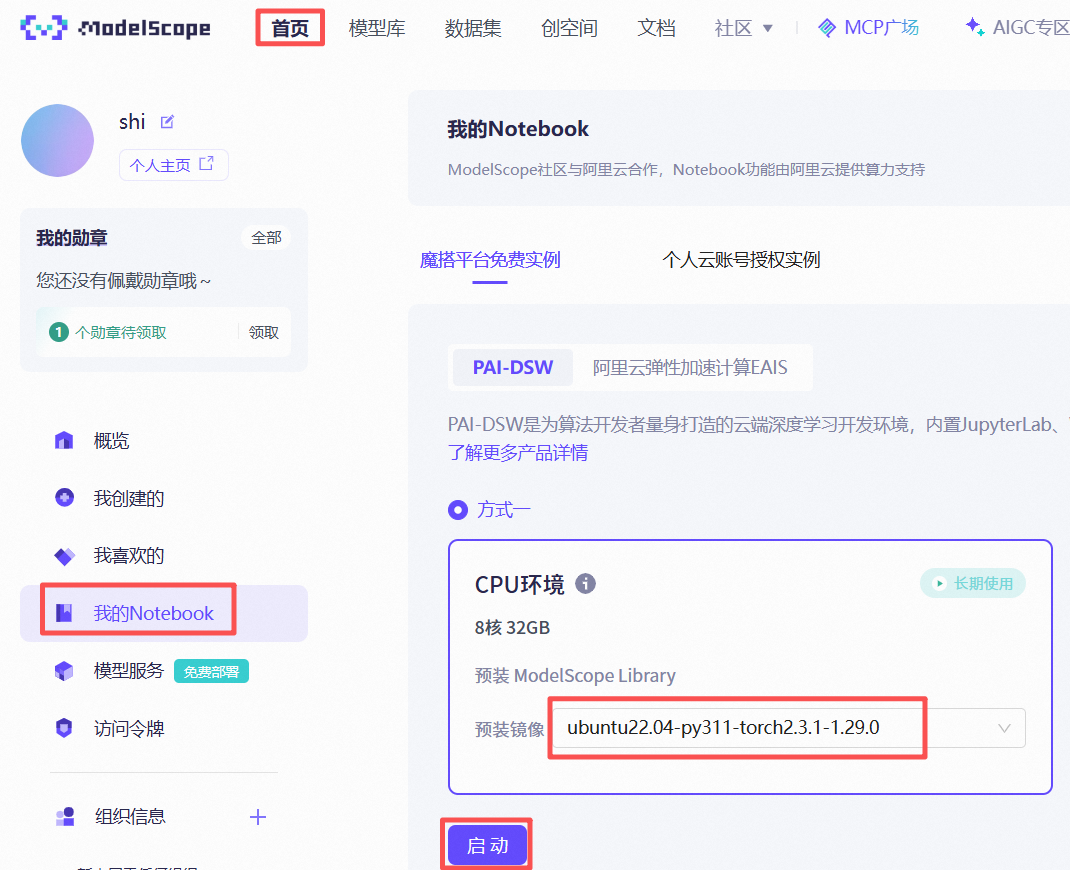Open the 了解更多产品详情 link
1070x870 pixels.
point(518,453)
